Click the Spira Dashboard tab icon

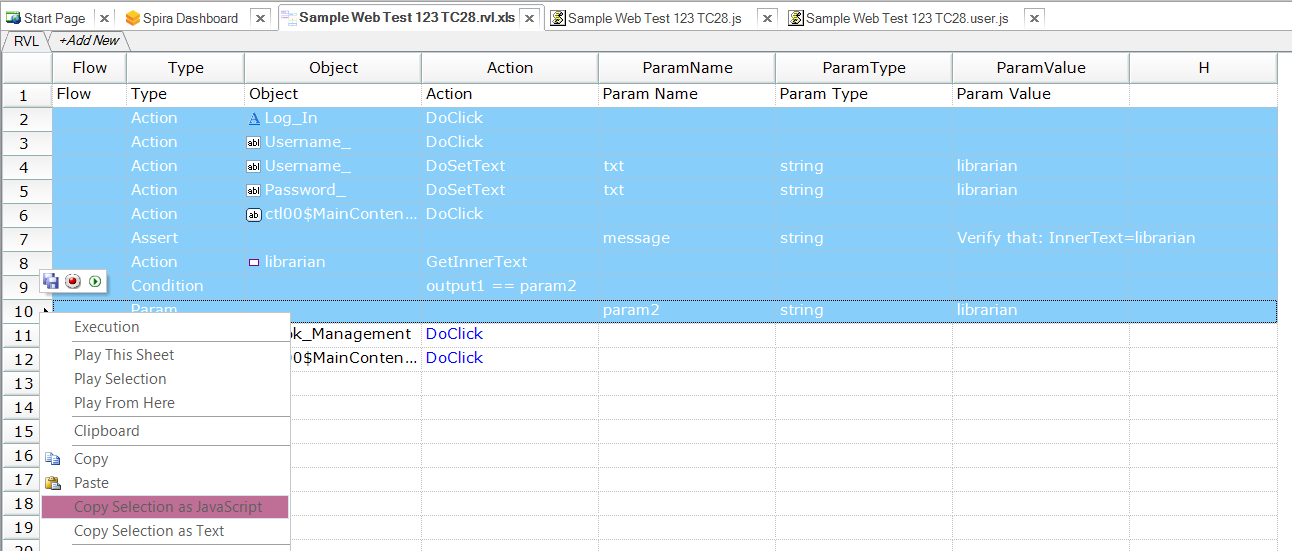[132, 18]
